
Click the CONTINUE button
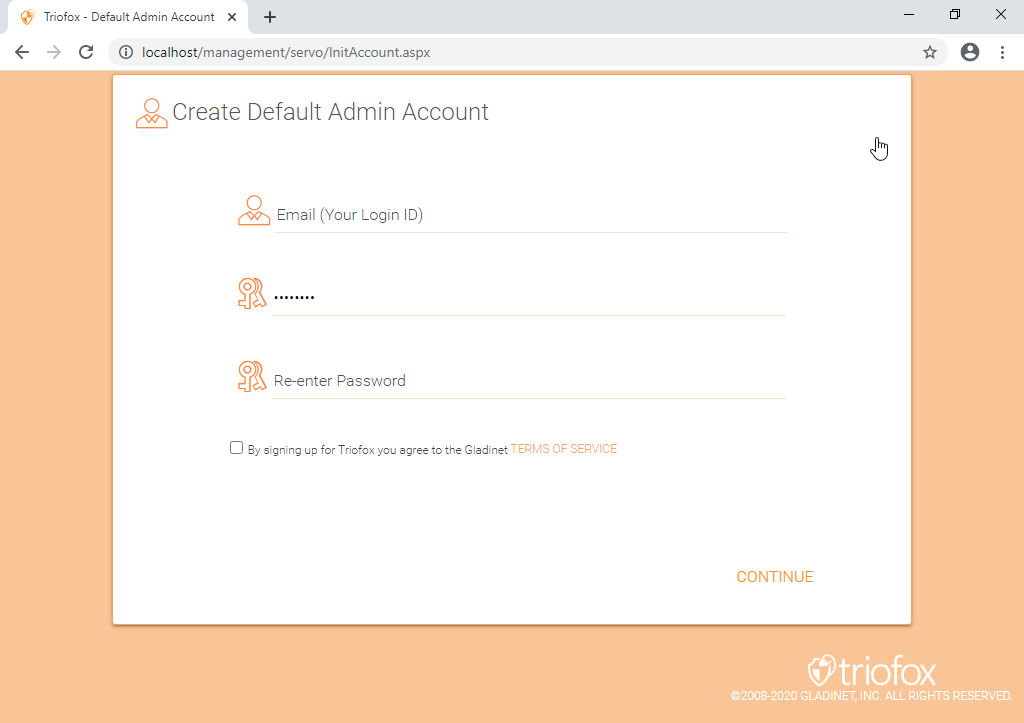coord(775,577)
